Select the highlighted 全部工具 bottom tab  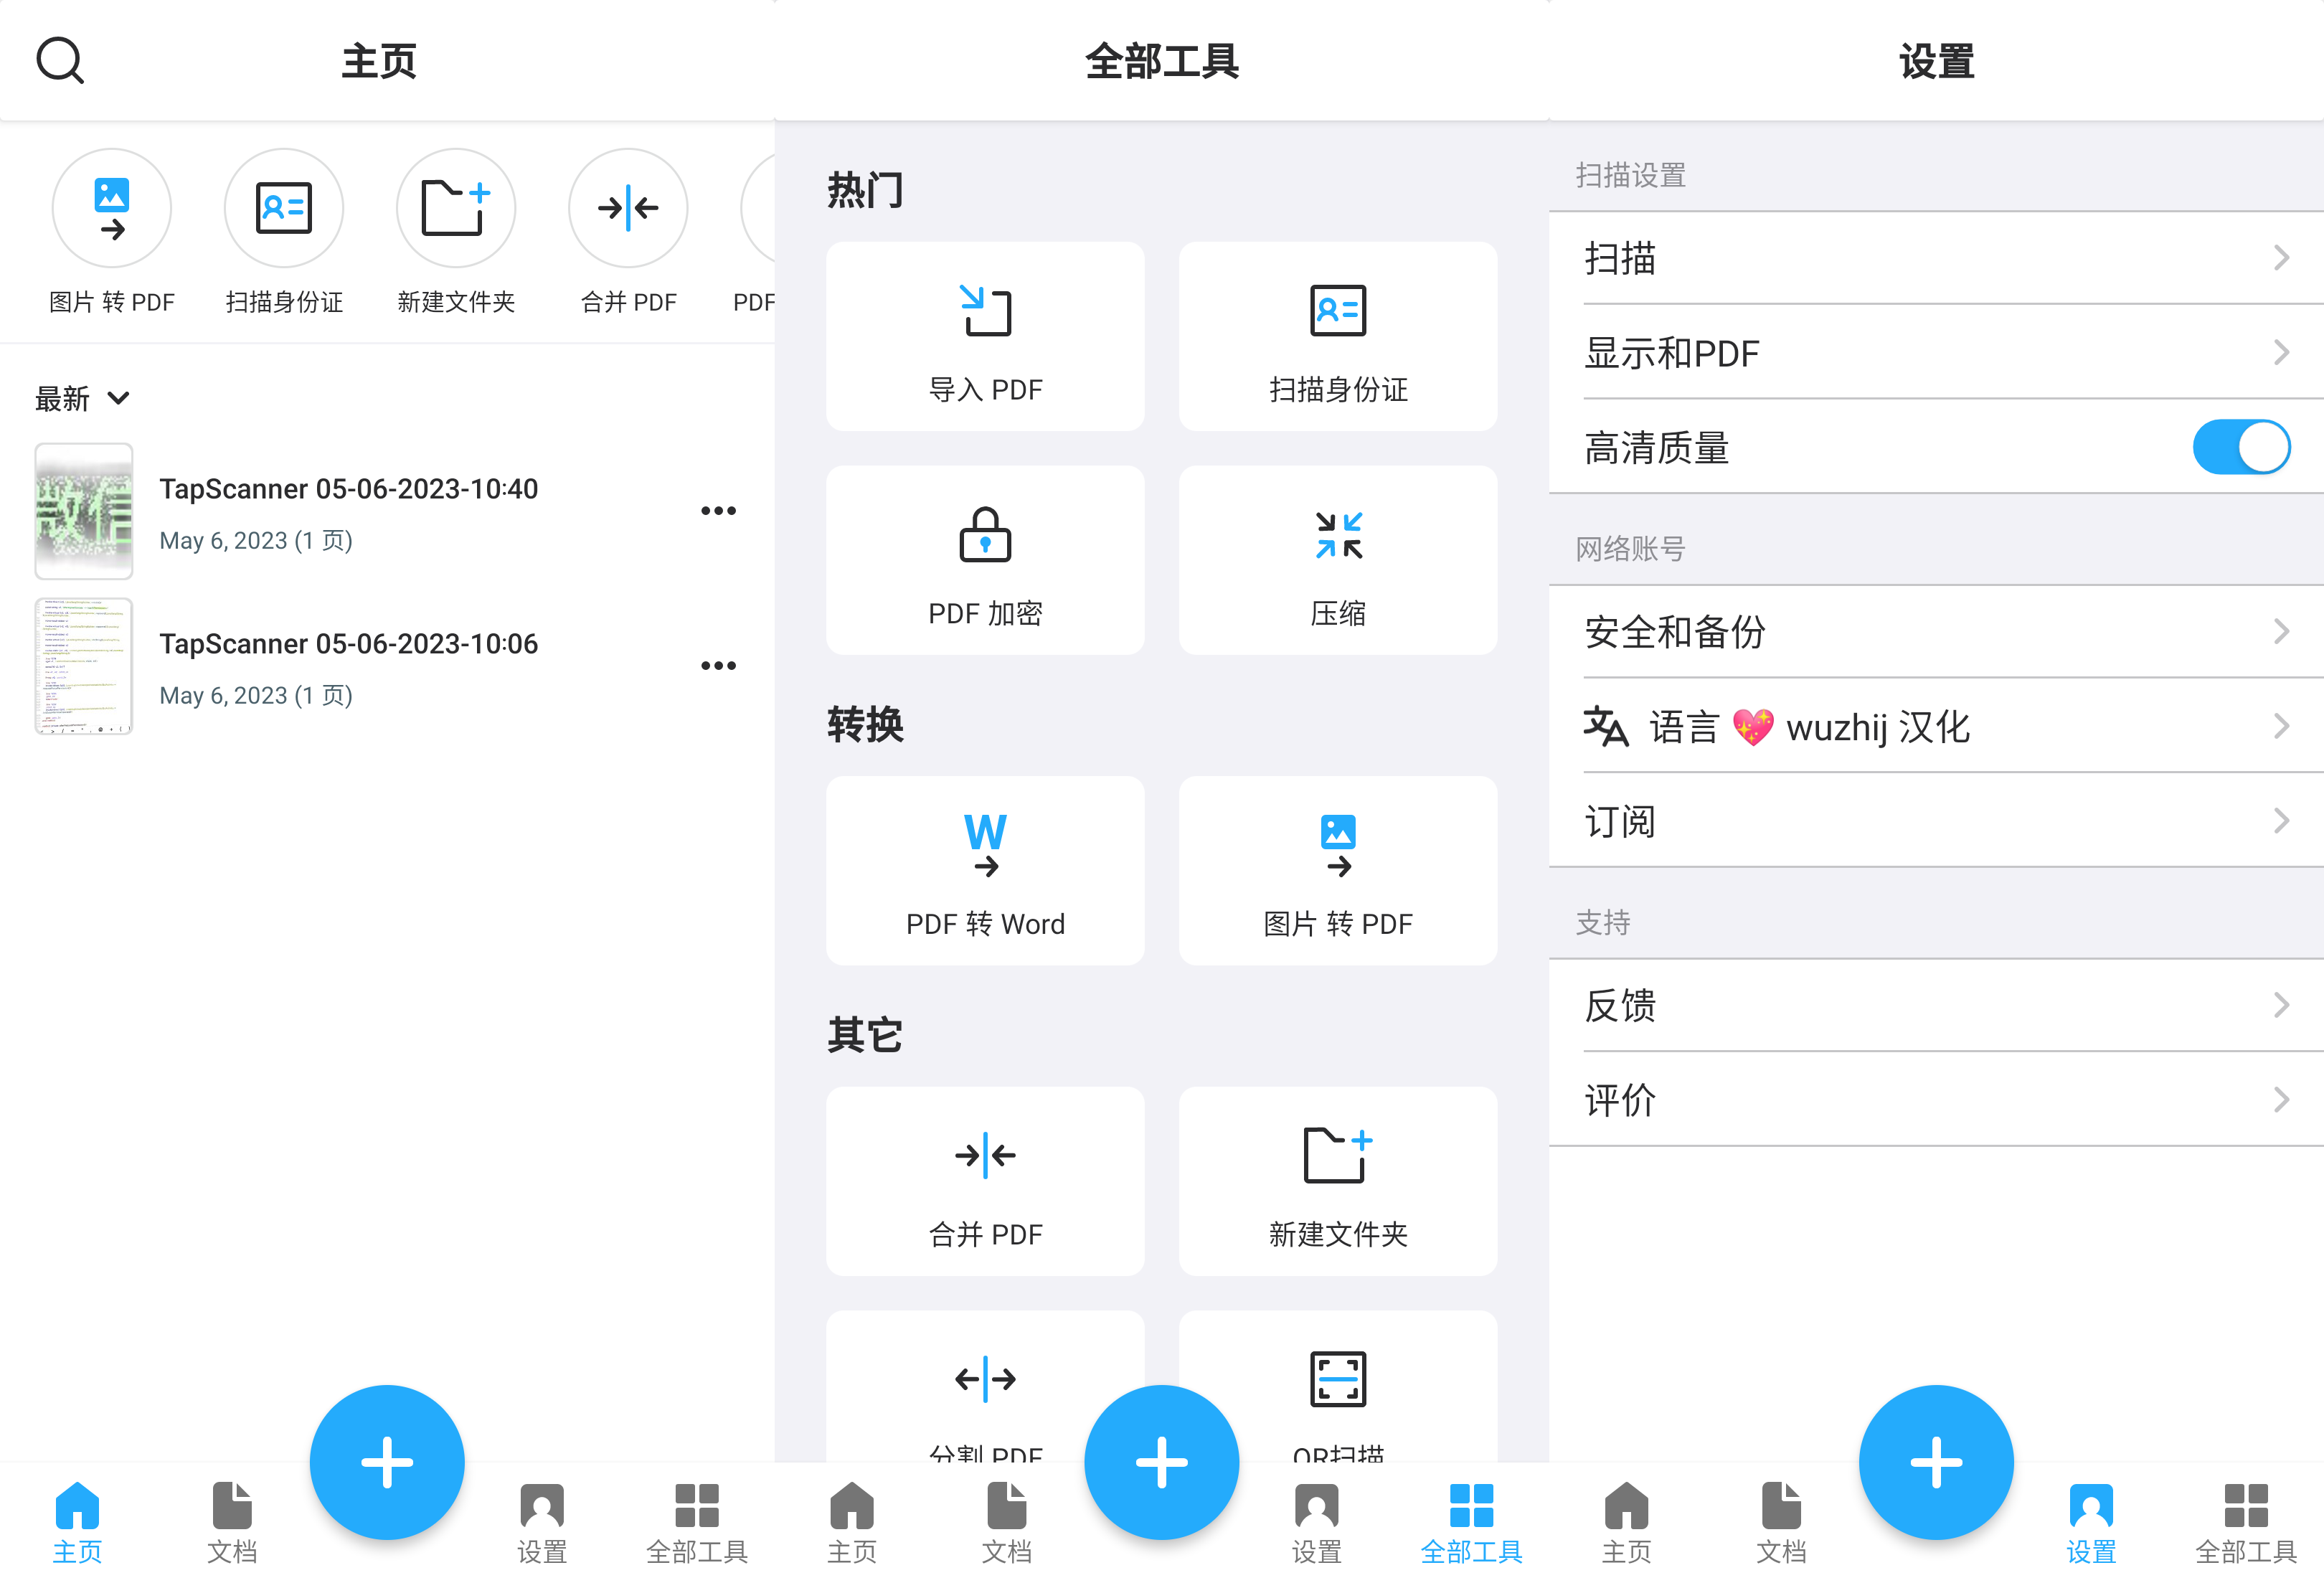point(1471,1521)
